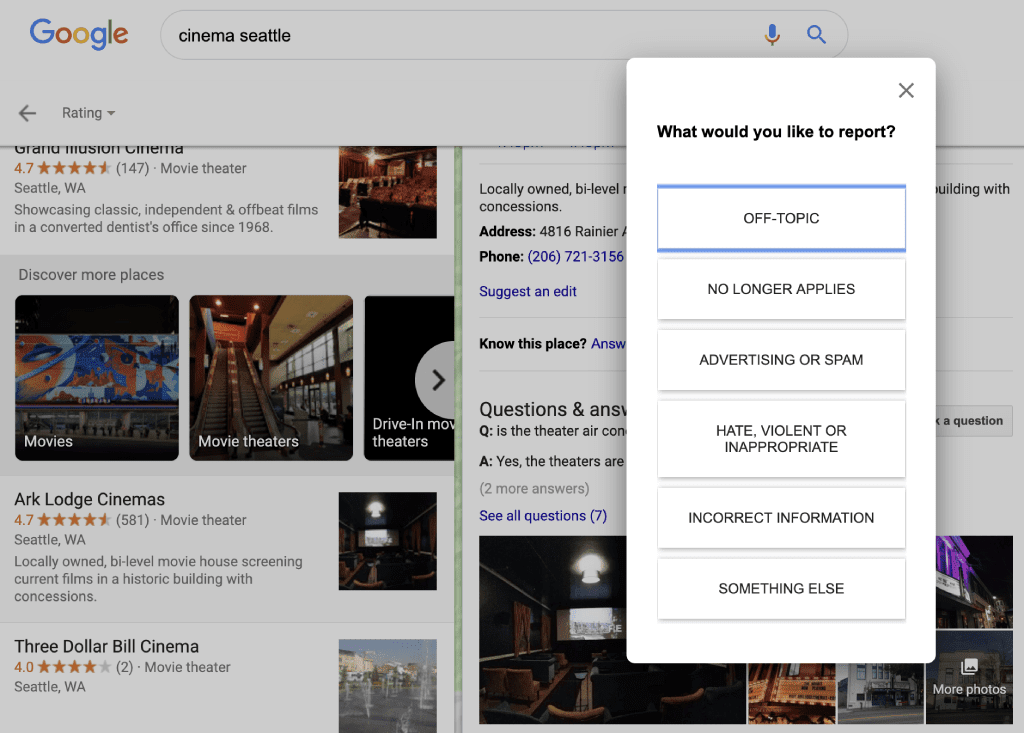This screenshot has height=733, width=1024.
Task: Click Three Dollar Bill Cinema 4.0 rating
Action: click(63, 667)
